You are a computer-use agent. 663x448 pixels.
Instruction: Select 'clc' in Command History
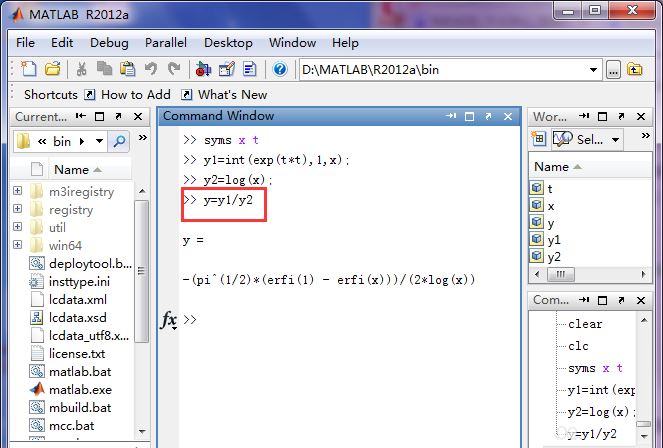pyautogui.click(x=578, y=346)
